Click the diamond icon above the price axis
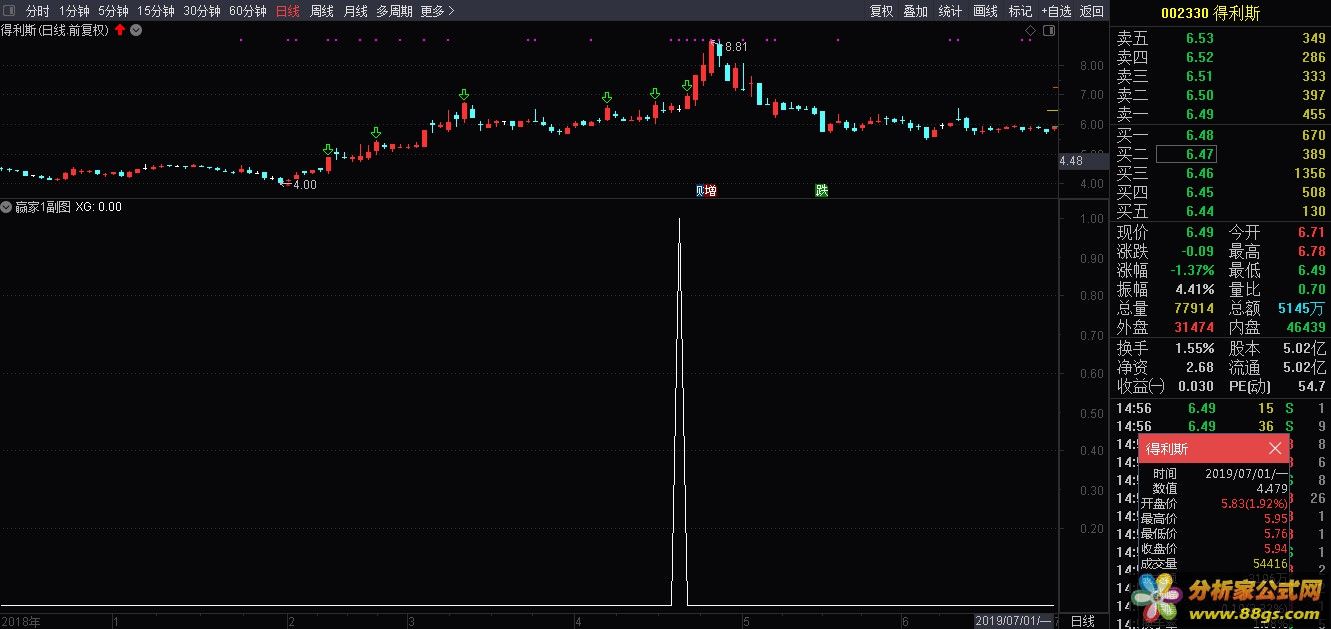The width and height of the screenshot is (1331, 629). [1031, 31]
